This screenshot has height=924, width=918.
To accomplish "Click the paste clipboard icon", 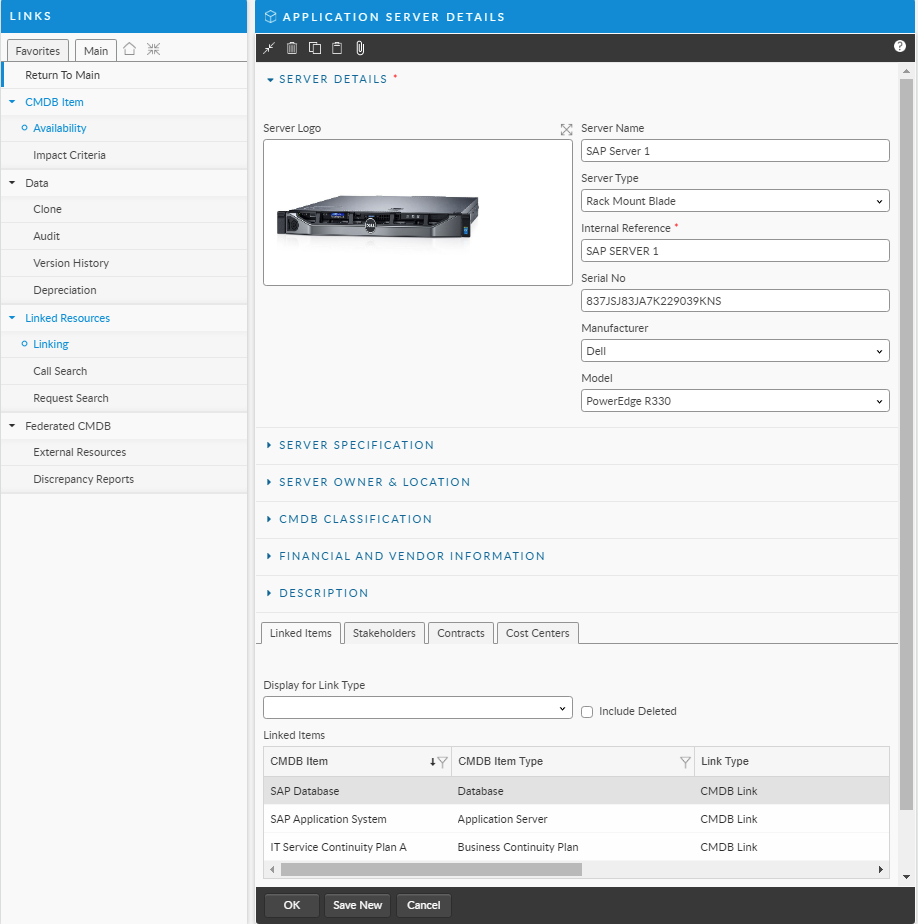I will (337, 48).
